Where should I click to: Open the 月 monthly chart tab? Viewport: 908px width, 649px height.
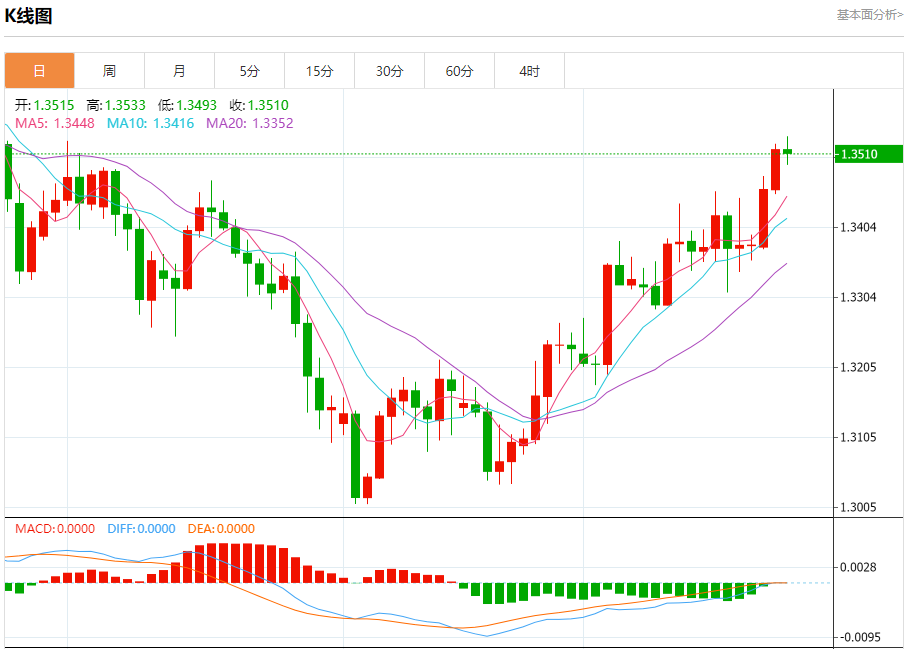pos(179,71)
